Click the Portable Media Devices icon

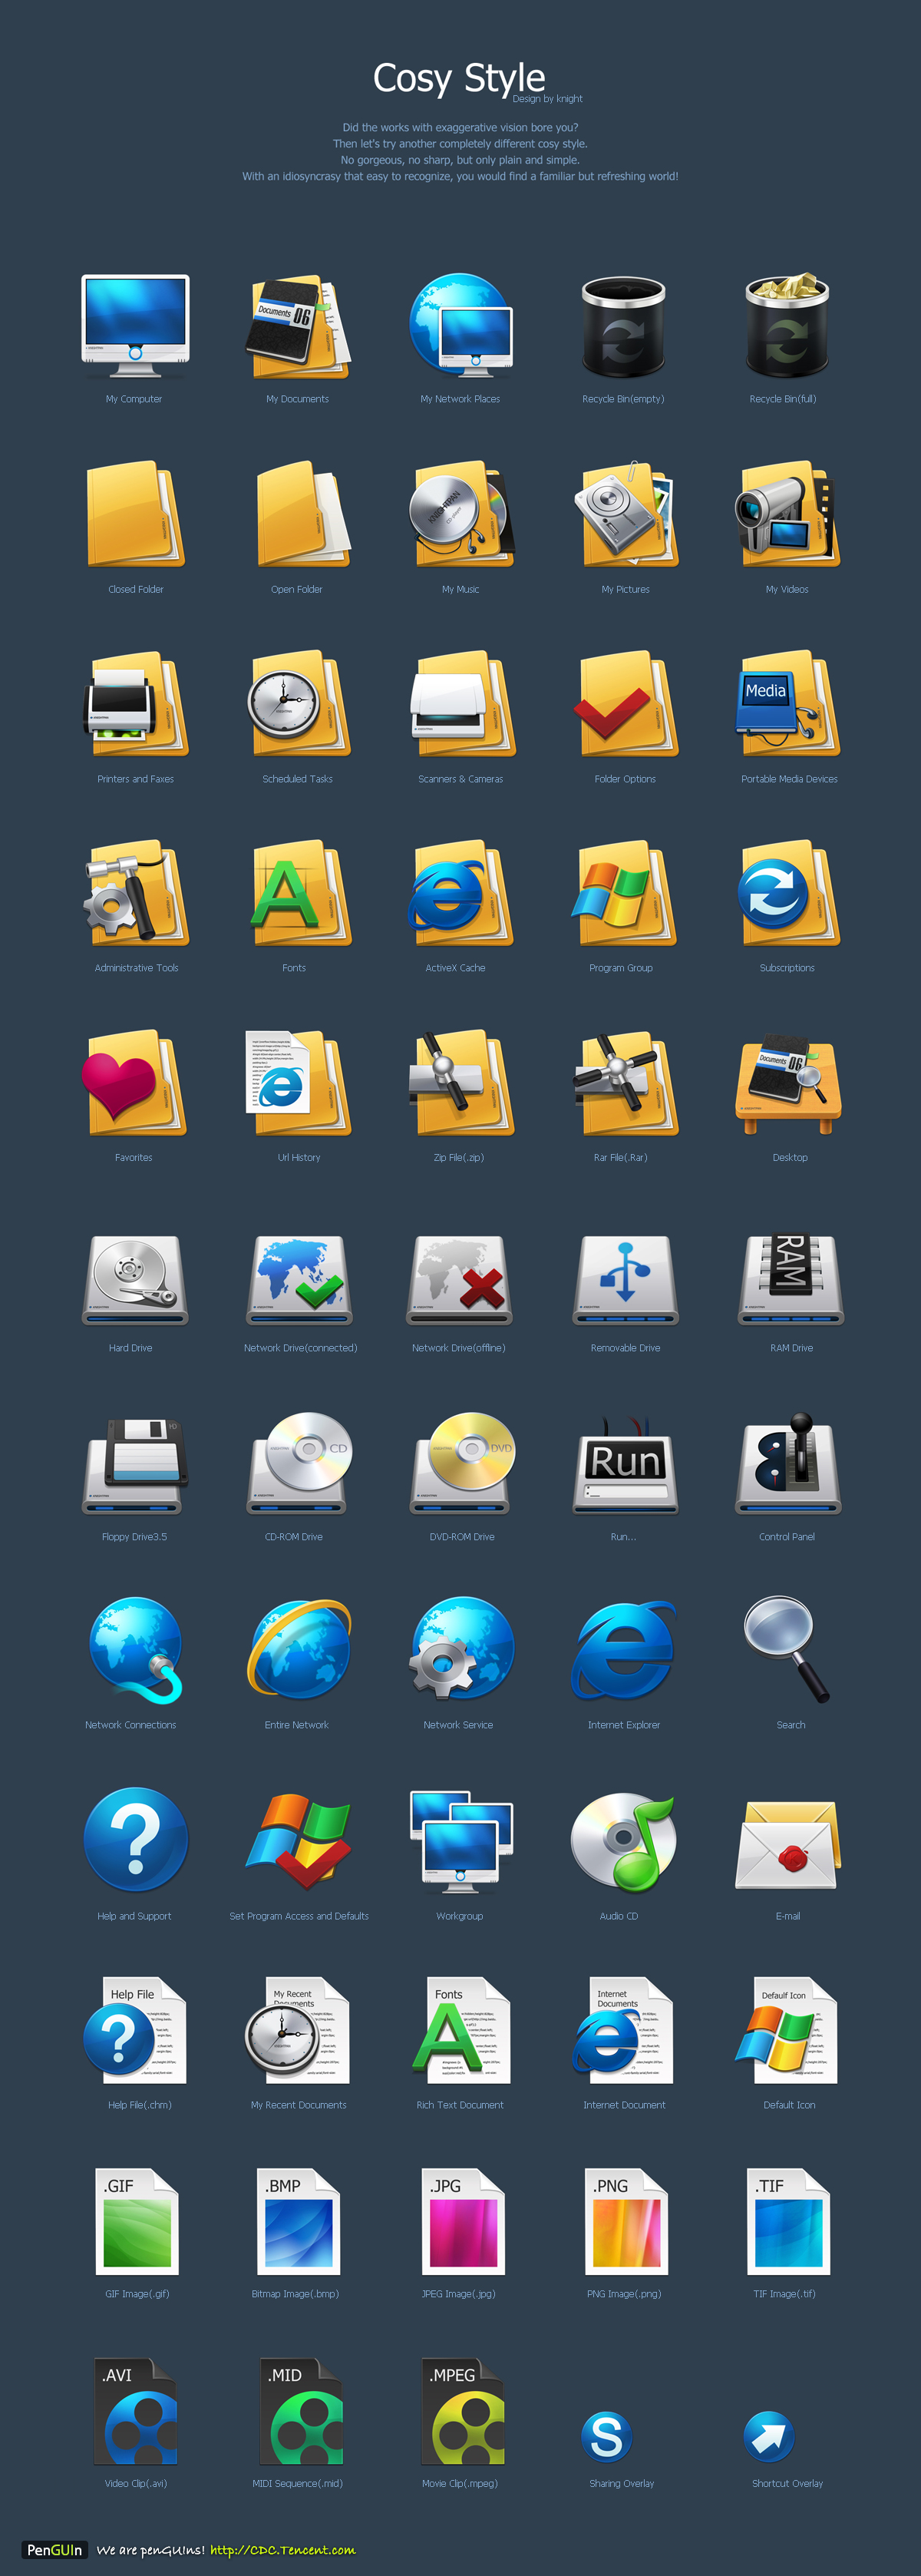(x=788, y=704)
